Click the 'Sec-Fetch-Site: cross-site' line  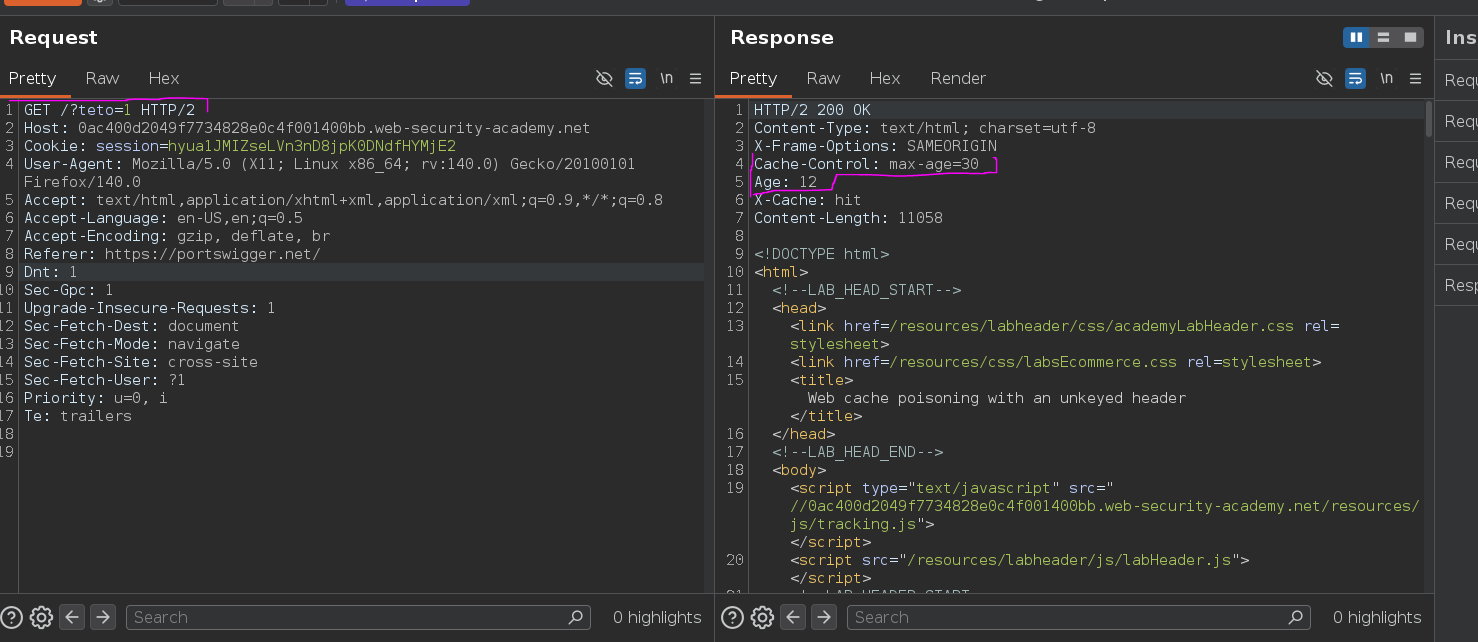pyautogui.click(x=140, y=362)
